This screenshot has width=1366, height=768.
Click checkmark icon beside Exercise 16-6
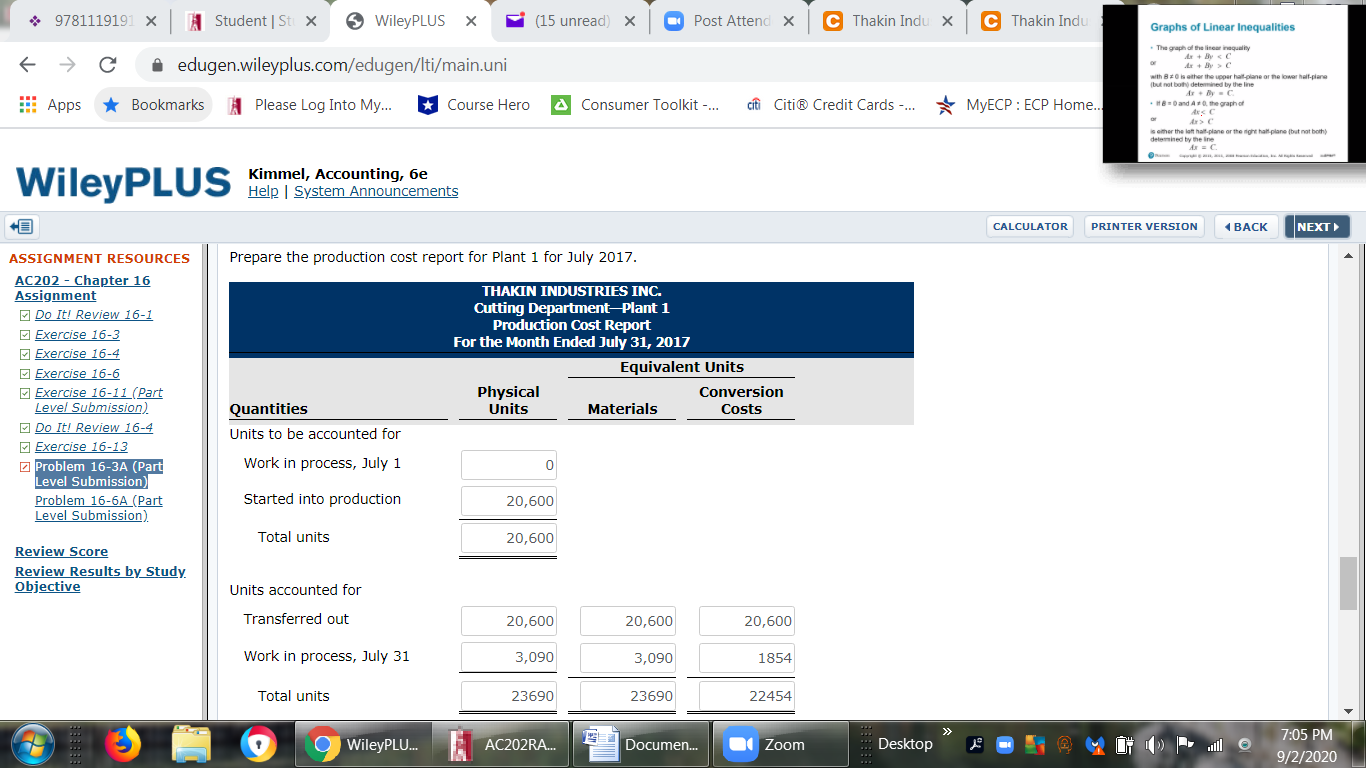[x=25, y=374]
